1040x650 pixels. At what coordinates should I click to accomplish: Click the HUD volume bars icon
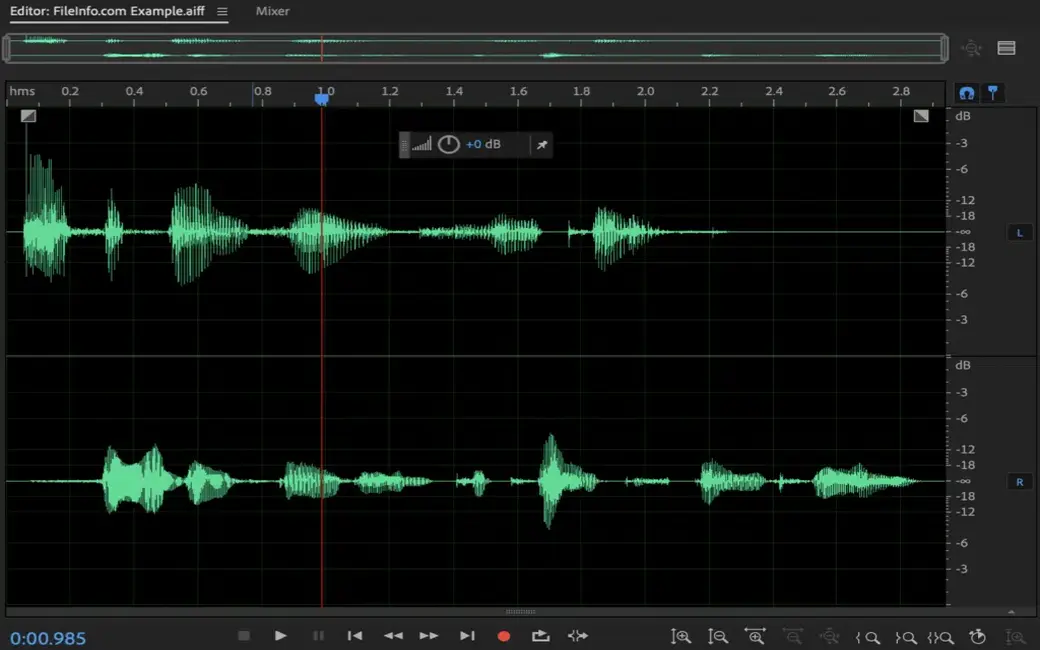point(421,144)
